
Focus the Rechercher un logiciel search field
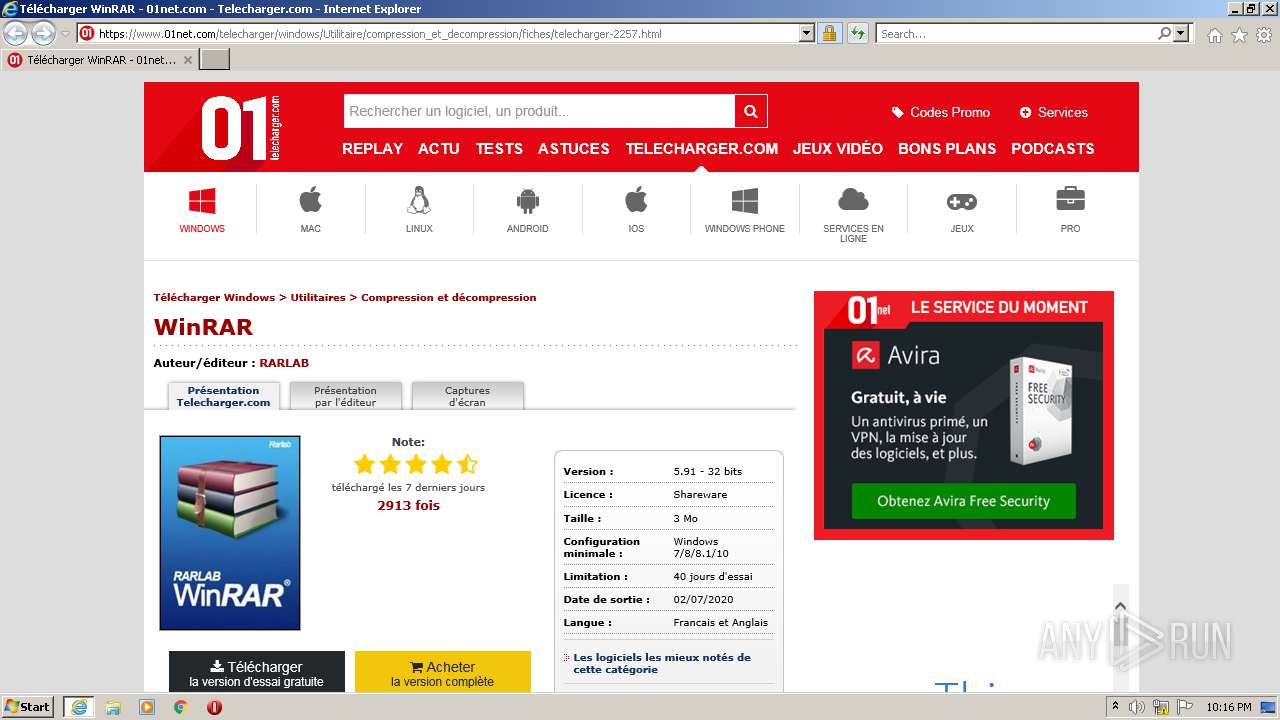pos(539,111)
